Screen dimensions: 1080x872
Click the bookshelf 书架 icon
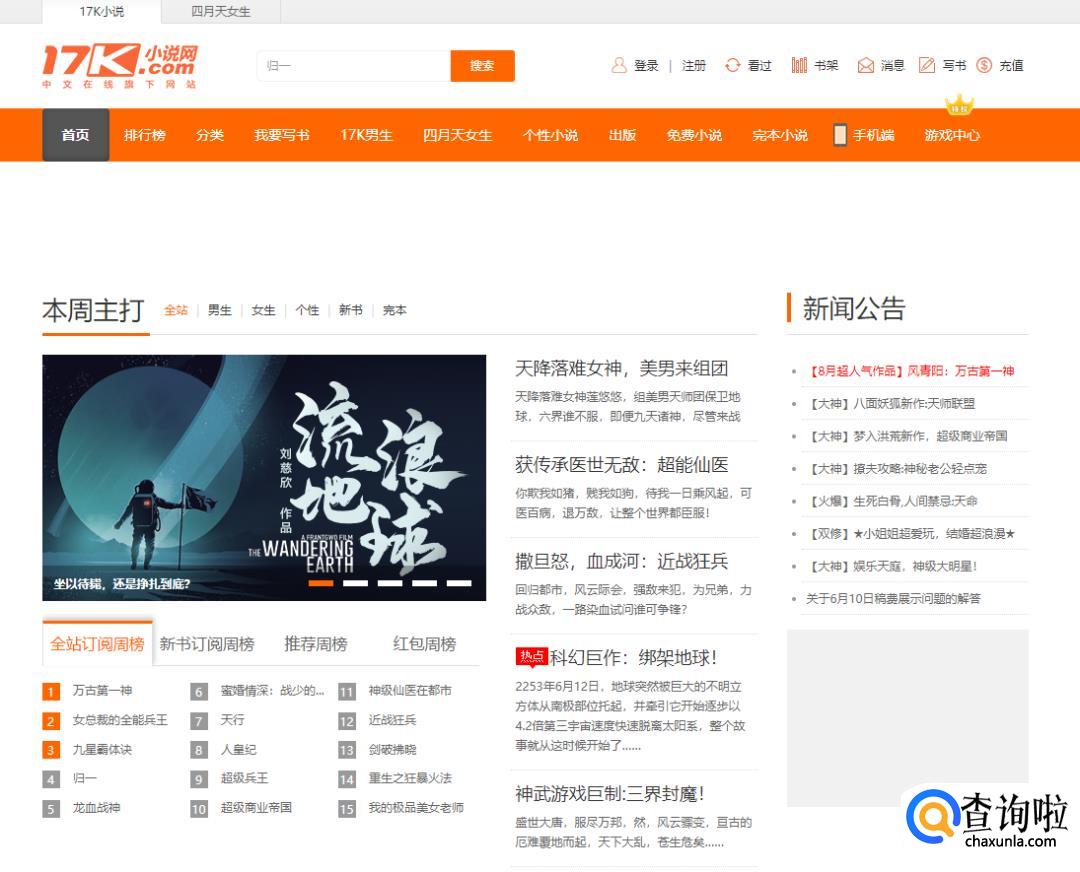pos(799,65)
